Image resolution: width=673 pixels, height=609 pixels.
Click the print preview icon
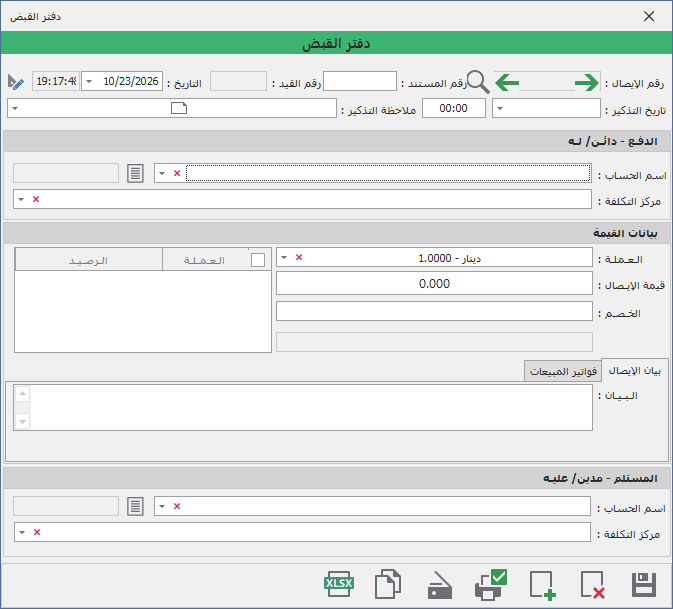pyautogui.click(x=440, y=585)
